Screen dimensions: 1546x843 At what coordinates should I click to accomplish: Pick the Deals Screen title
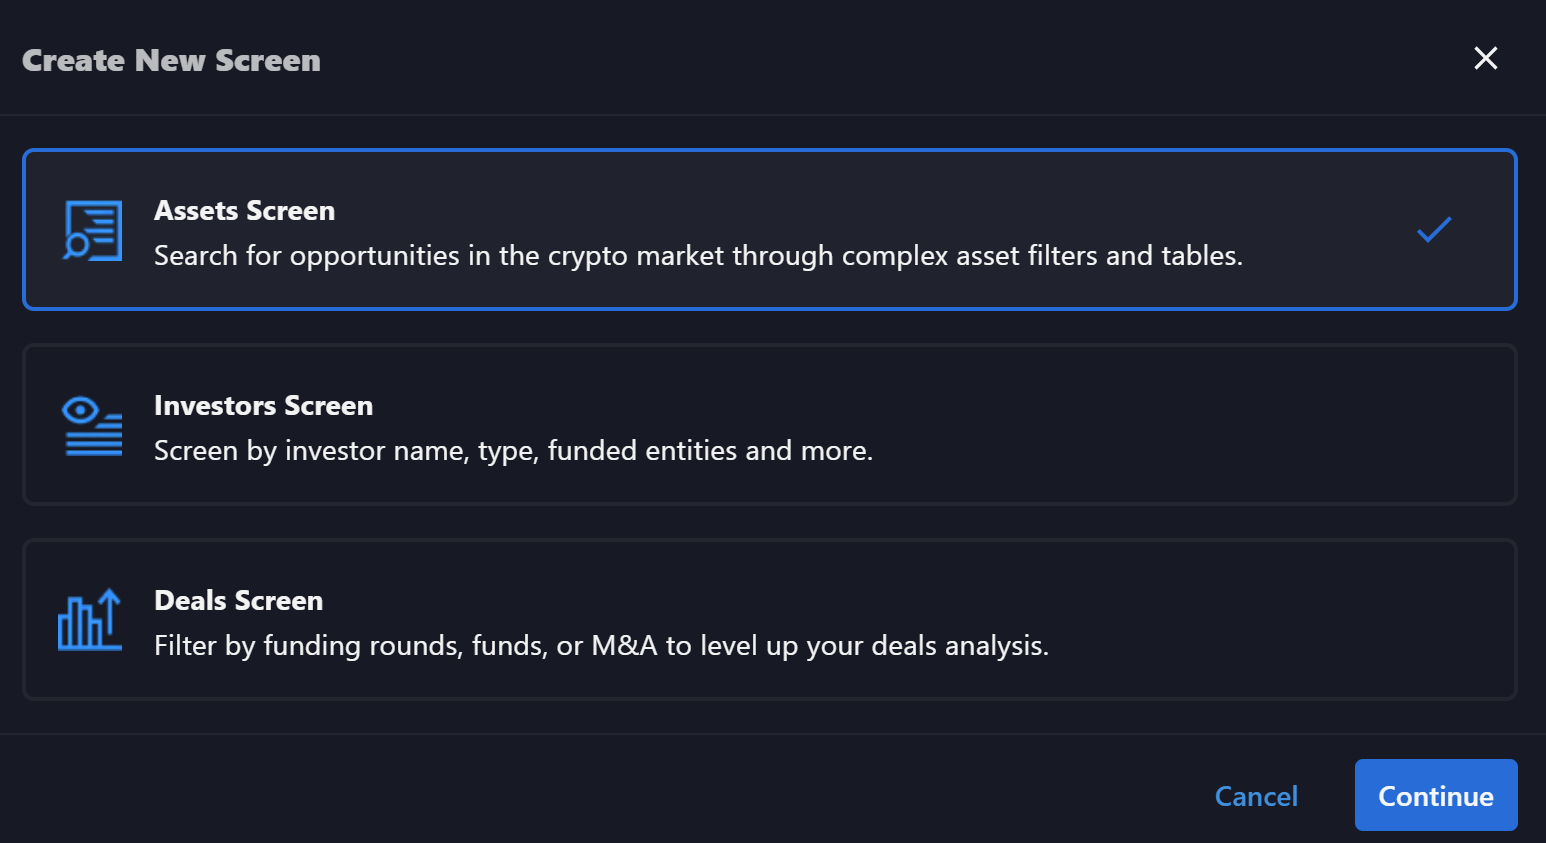[x=239, y=601]
